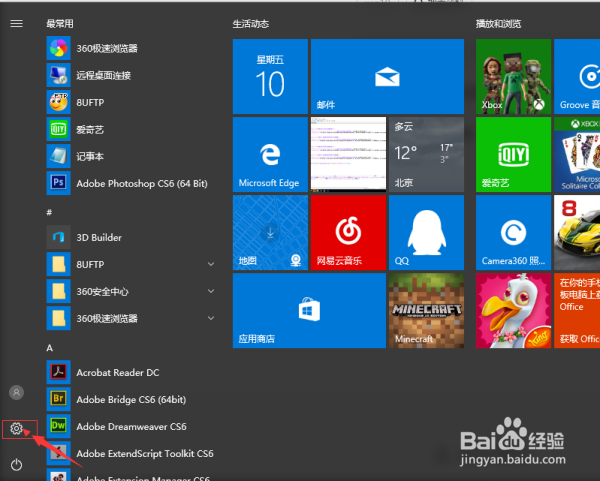Open the 8UFTP folder entry
Viewport: 600px width, 481px height.
[x=130, y=264]
